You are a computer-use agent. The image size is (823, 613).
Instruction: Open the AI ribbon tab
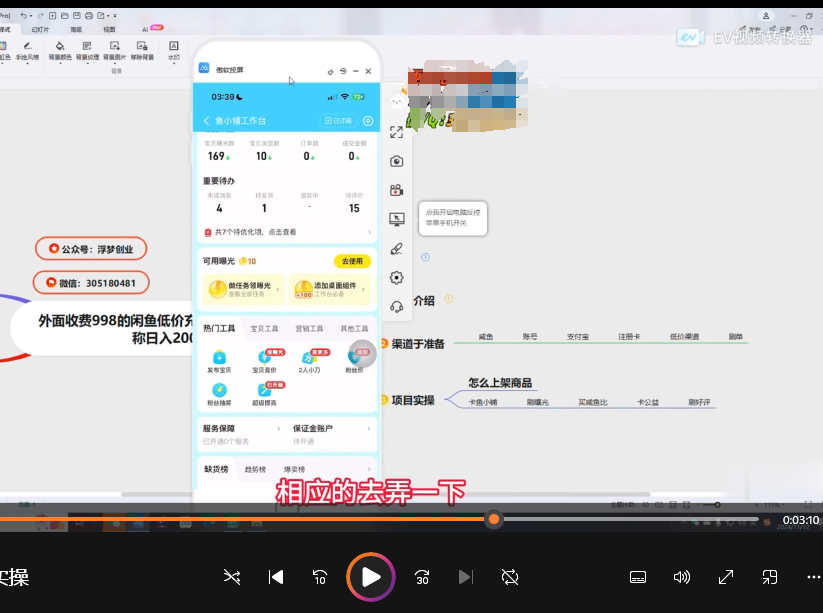(x=145, y=29)
